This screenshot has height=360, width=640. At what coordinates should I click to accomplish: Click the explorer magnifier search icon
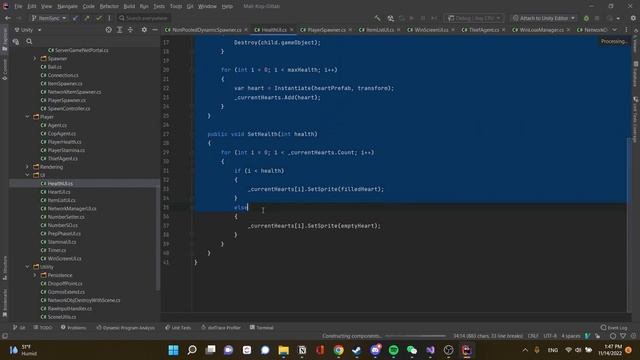click(29, 41)
